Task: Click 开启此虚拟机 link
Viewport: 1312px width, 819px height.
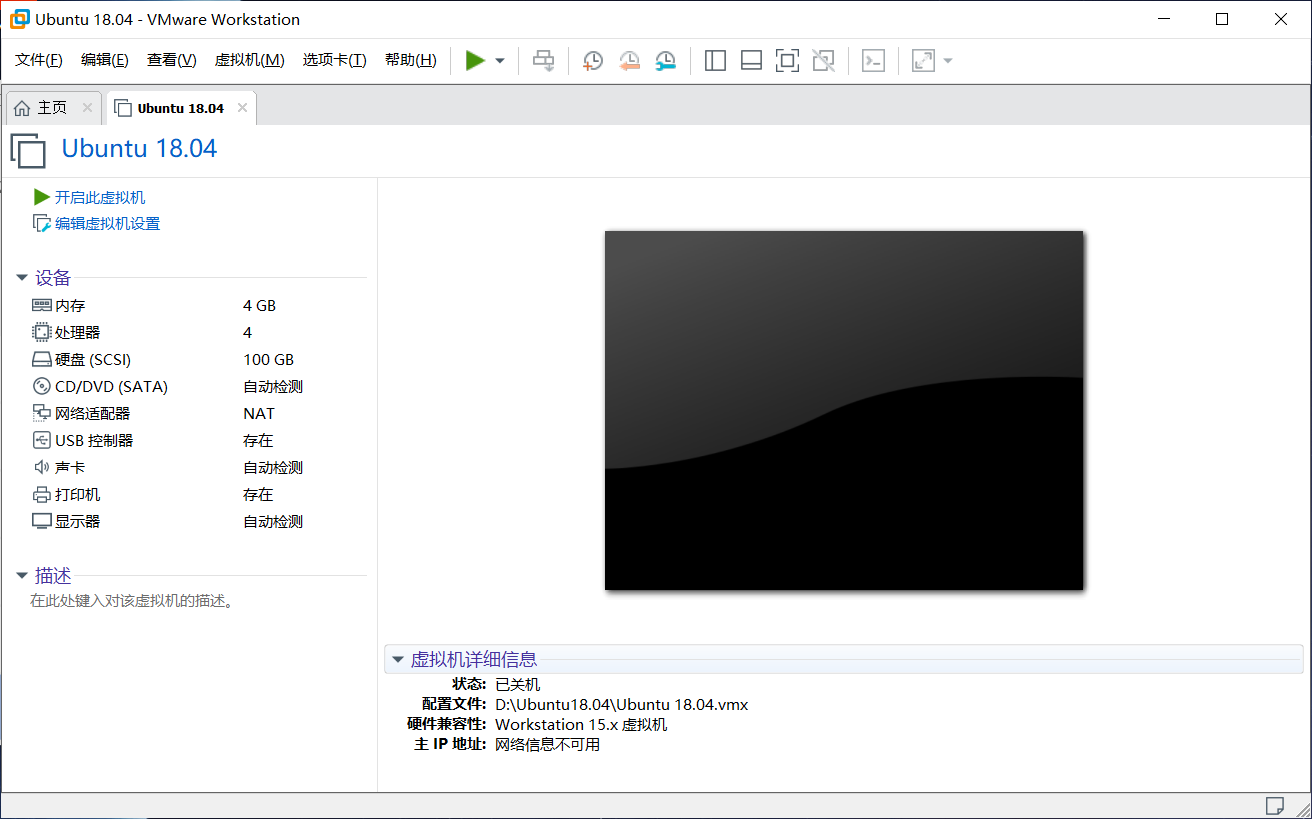Action: (x=99, y=198)
